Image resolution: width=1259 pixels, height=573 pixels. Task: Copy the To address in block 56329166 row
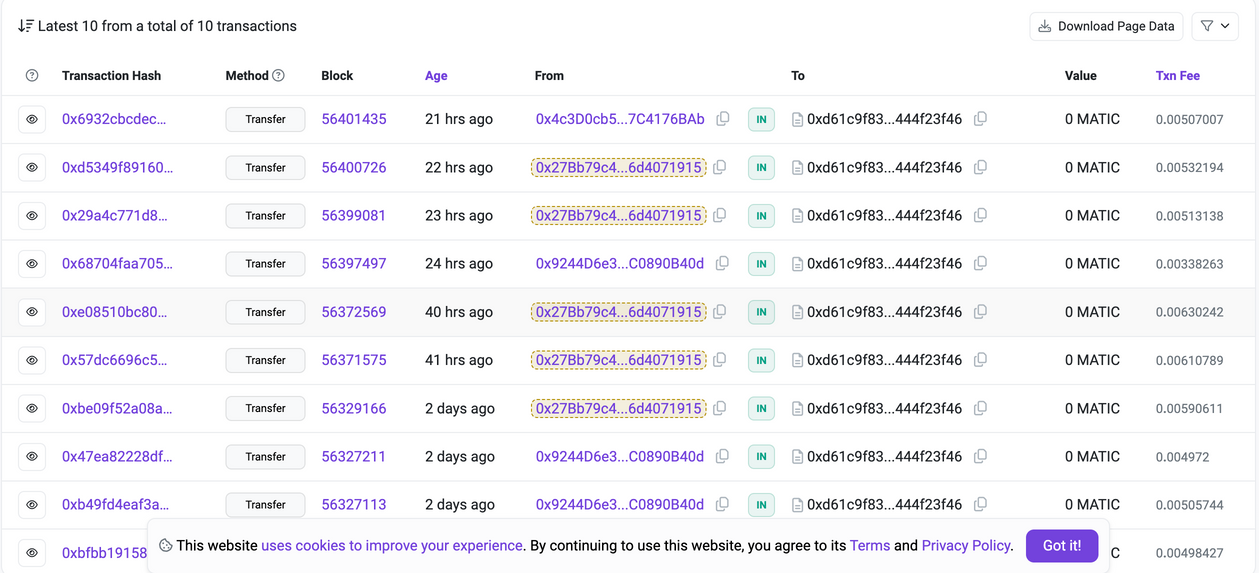980,408
